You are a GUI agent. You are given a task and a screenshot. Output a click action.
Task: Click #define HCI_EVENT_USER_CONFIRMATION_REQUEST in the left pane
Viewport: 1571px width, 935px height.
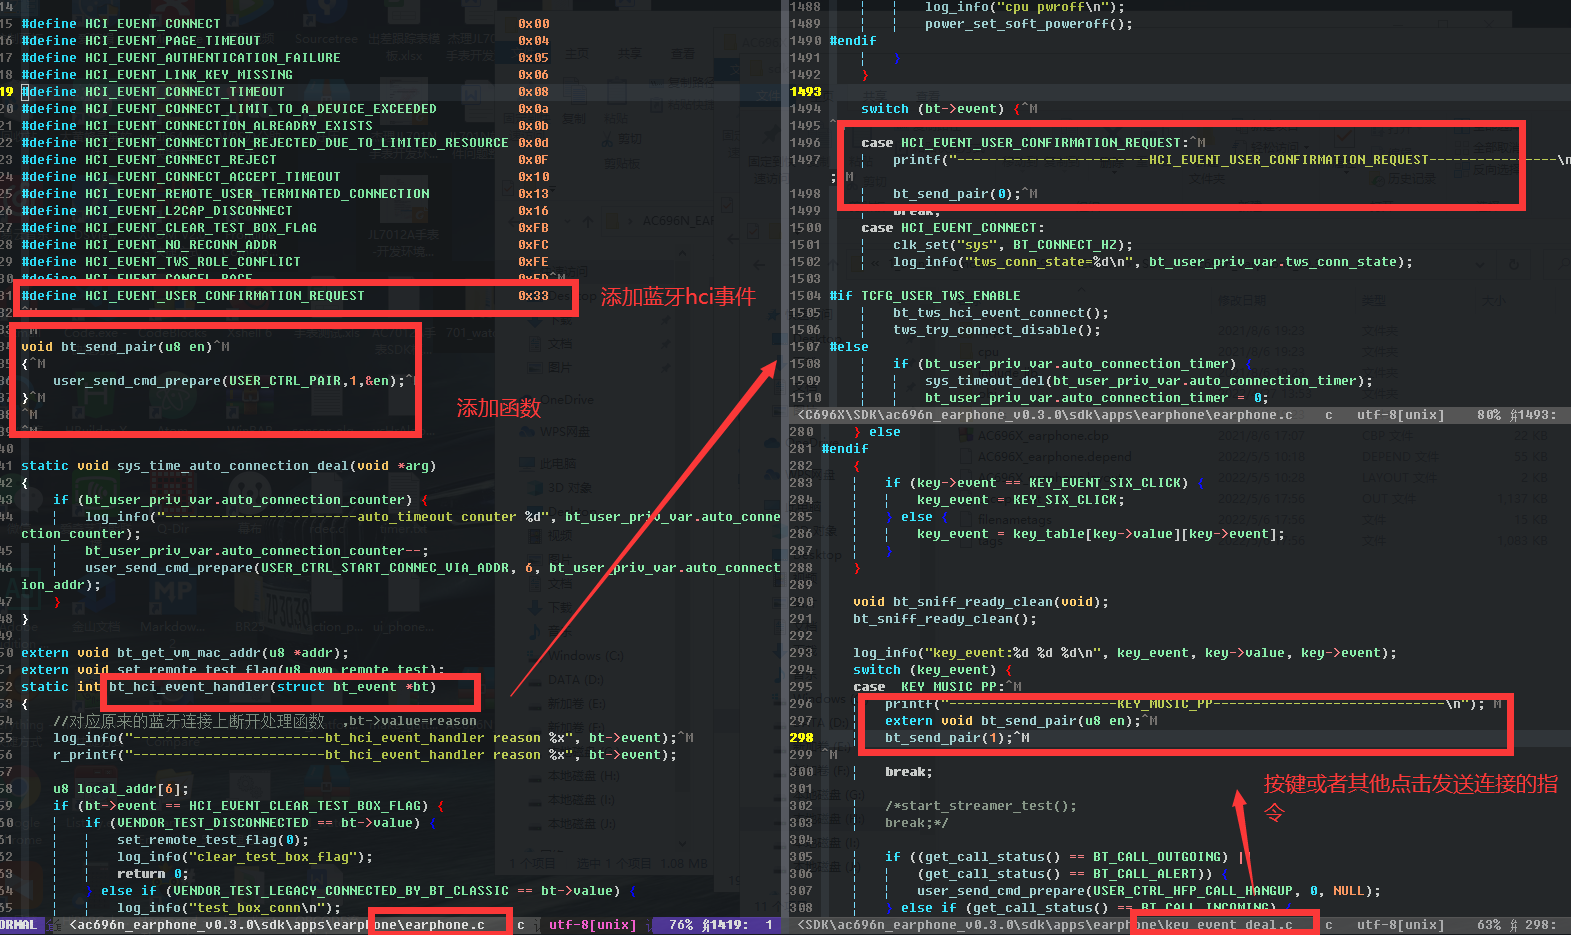point(193,296)
